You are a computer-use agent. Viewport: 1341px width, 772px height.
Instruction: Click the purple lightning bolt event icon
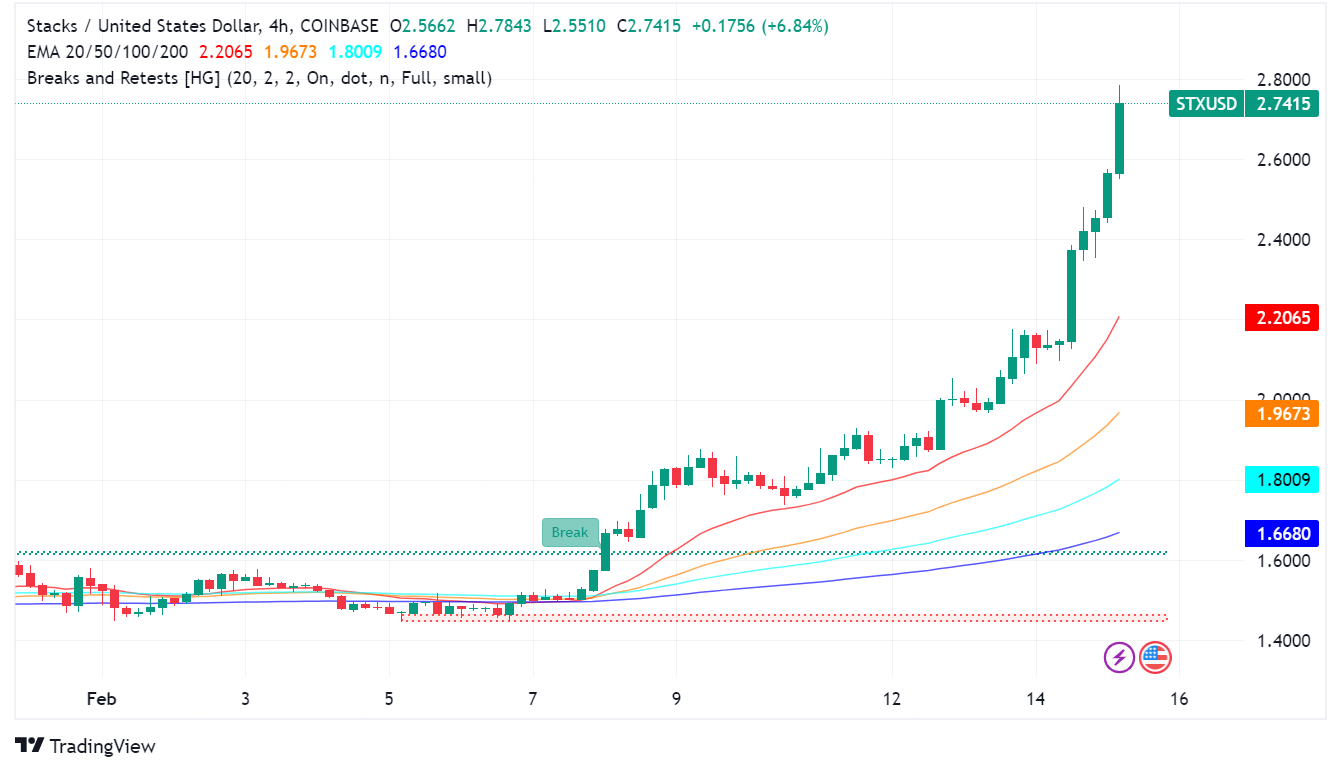point(1119,657)
